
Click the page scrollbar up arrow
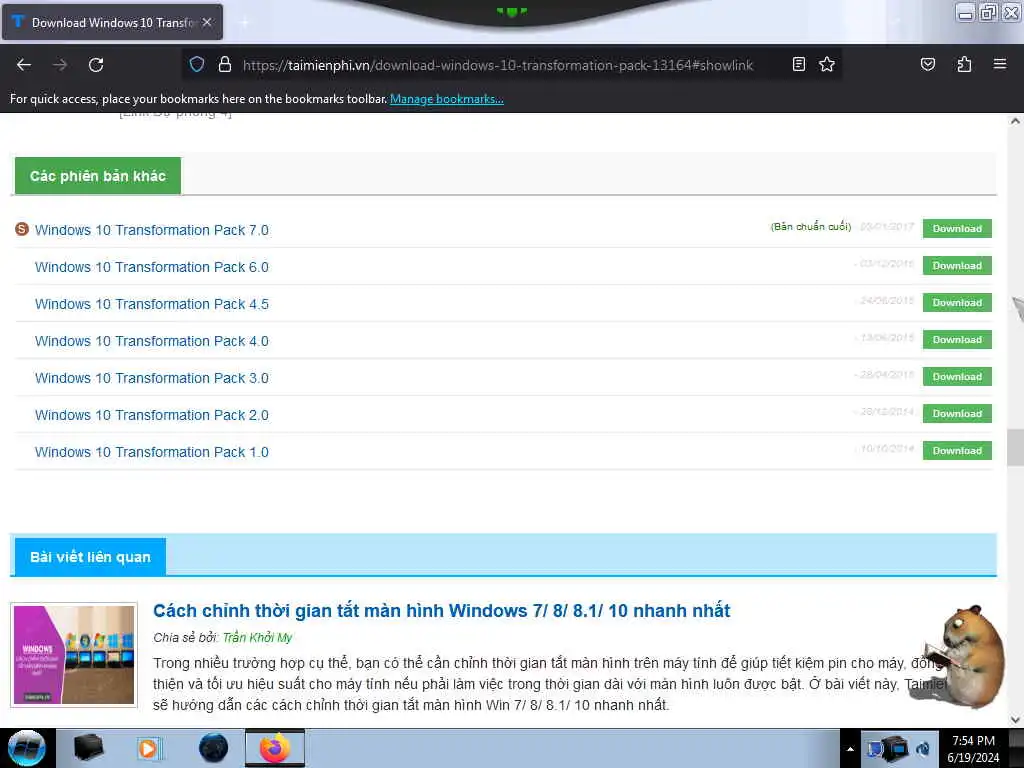pos(1015,121)
